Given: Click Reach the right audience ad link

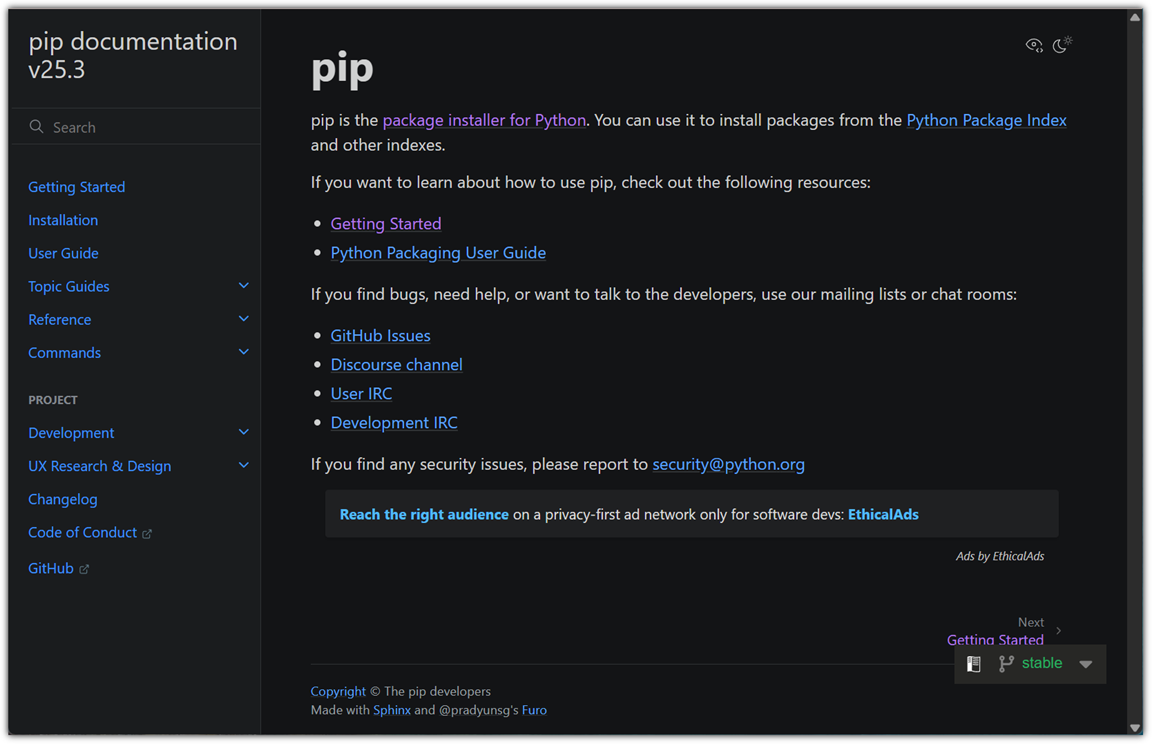Looking at the screenshot, I should (424, 514).
